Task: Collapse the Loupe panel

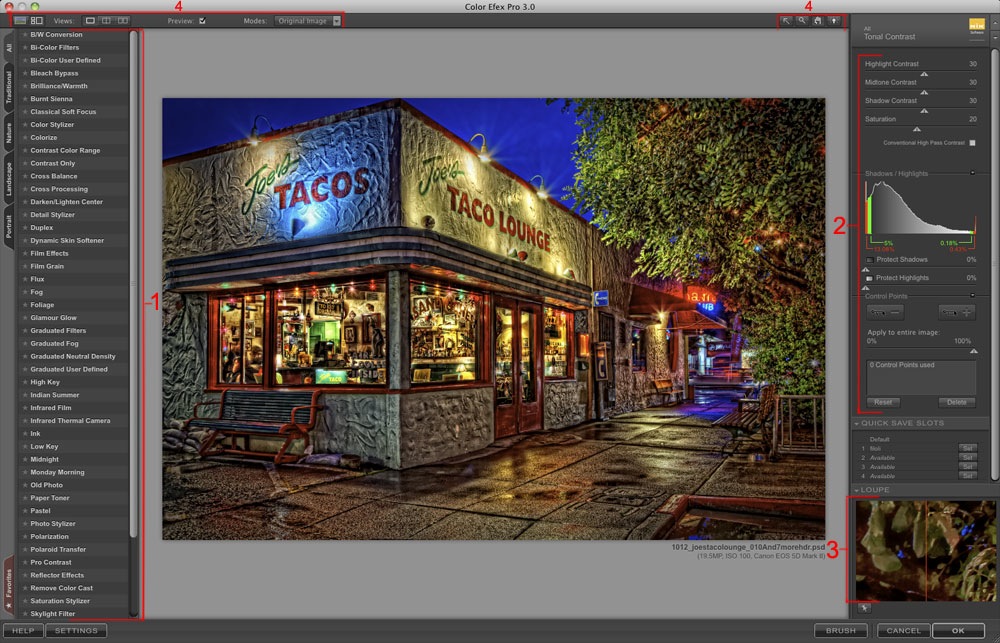Action: pos(857,491)
